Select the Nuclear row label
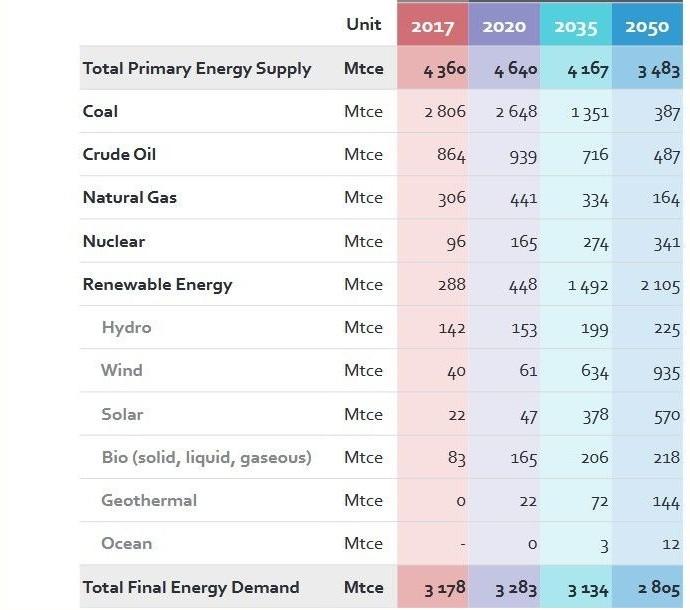 pos(113,241)
